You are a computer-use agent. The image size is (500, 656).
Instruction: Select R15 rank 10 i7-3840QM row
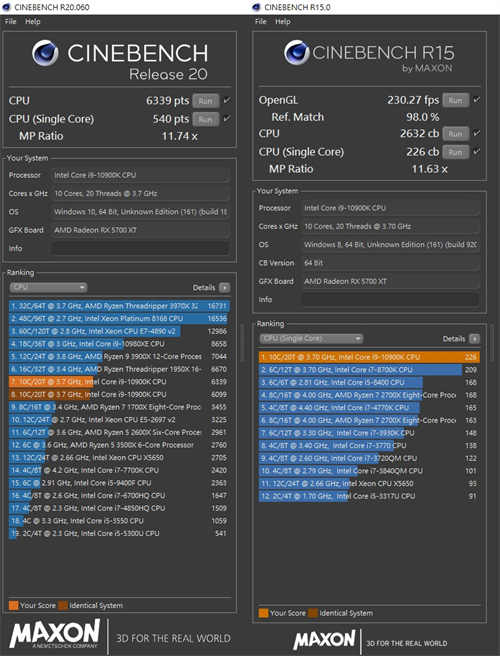(x=369, y=471)
